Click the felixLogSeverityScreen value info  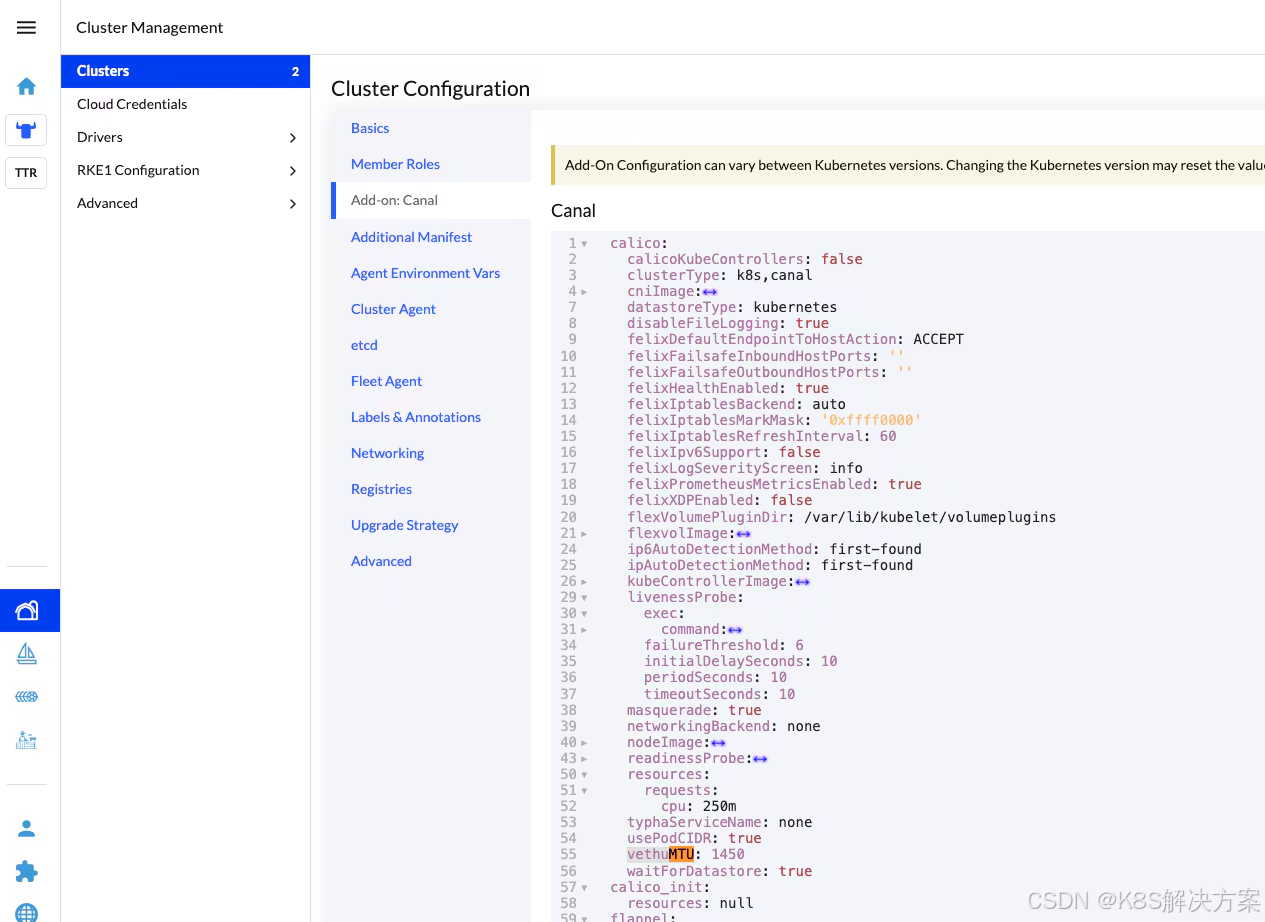(846, 468)
